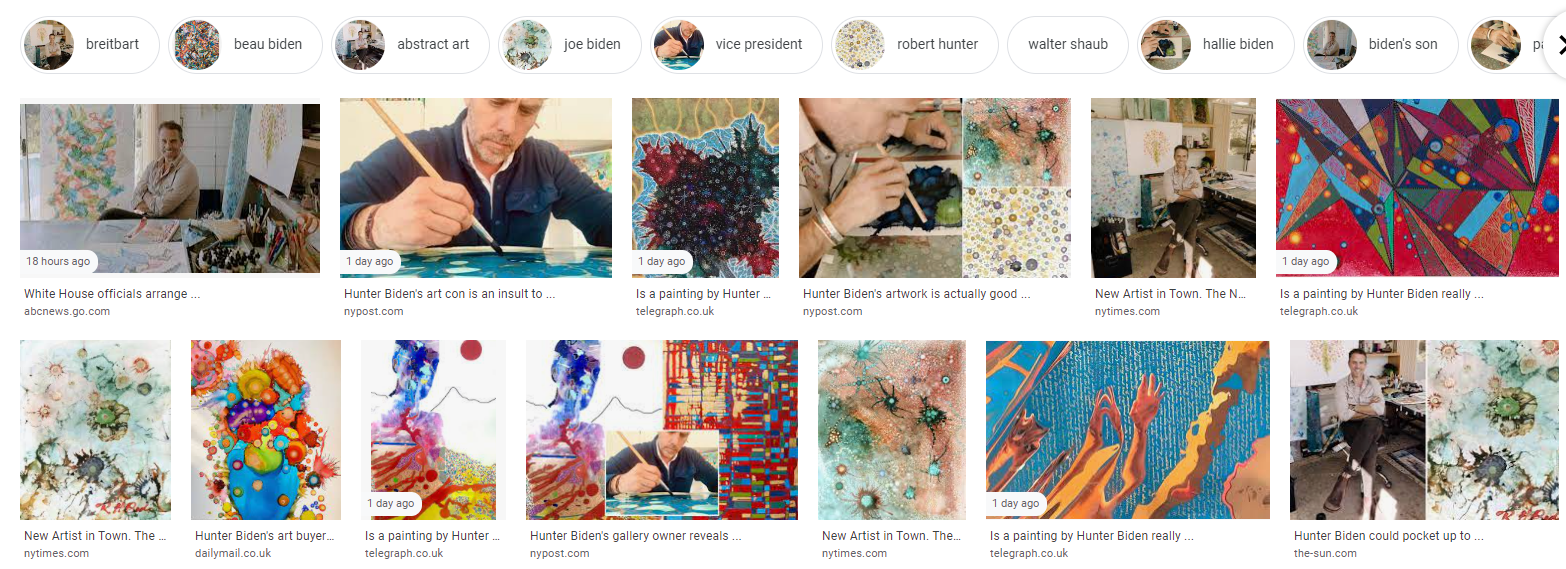Screen dimensions: 1566x569
Task: Click the breitbart chip thumbnail icon
Action: [49, 45]
